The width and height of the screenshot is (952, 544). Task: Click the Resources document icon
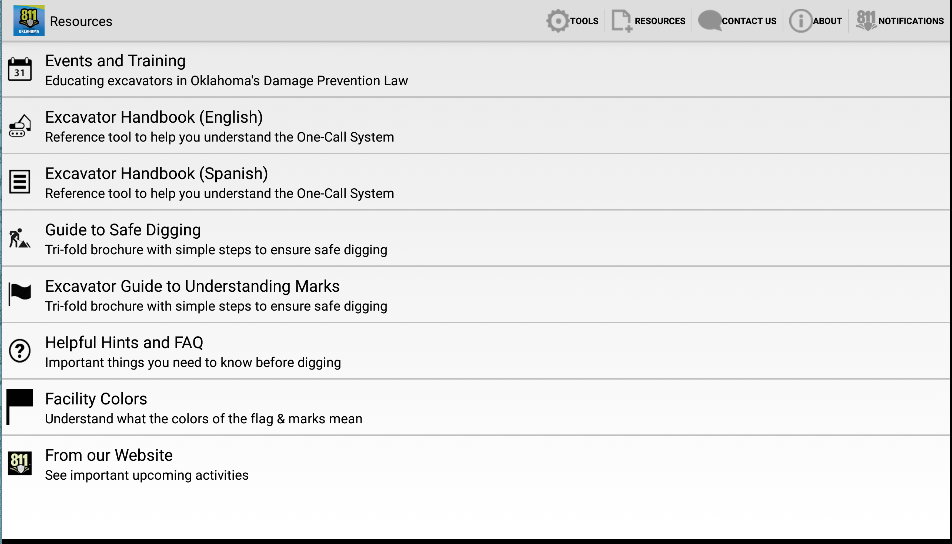(622, 21)
